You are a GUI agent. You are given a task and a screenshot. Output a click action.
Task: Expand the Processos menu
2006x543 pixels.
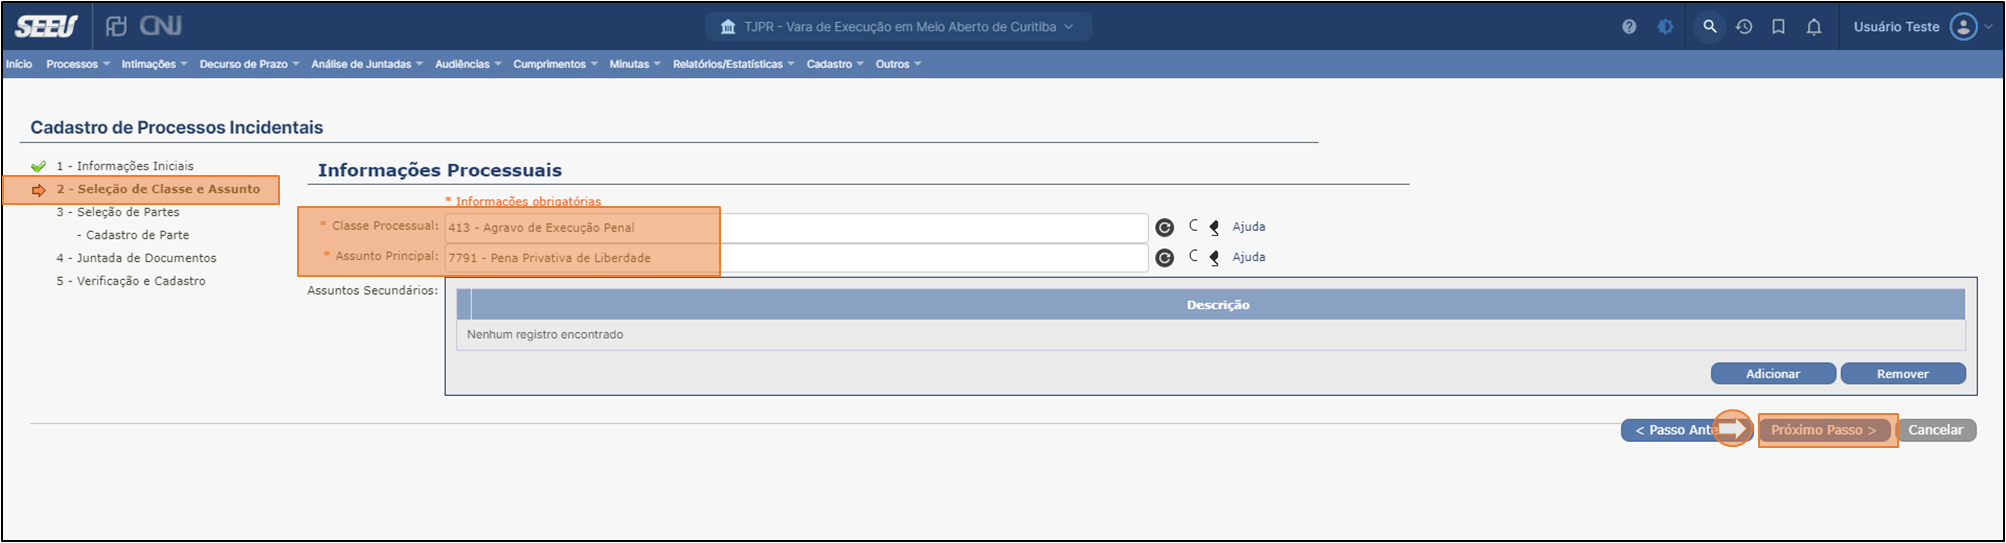tap(77, 64)
